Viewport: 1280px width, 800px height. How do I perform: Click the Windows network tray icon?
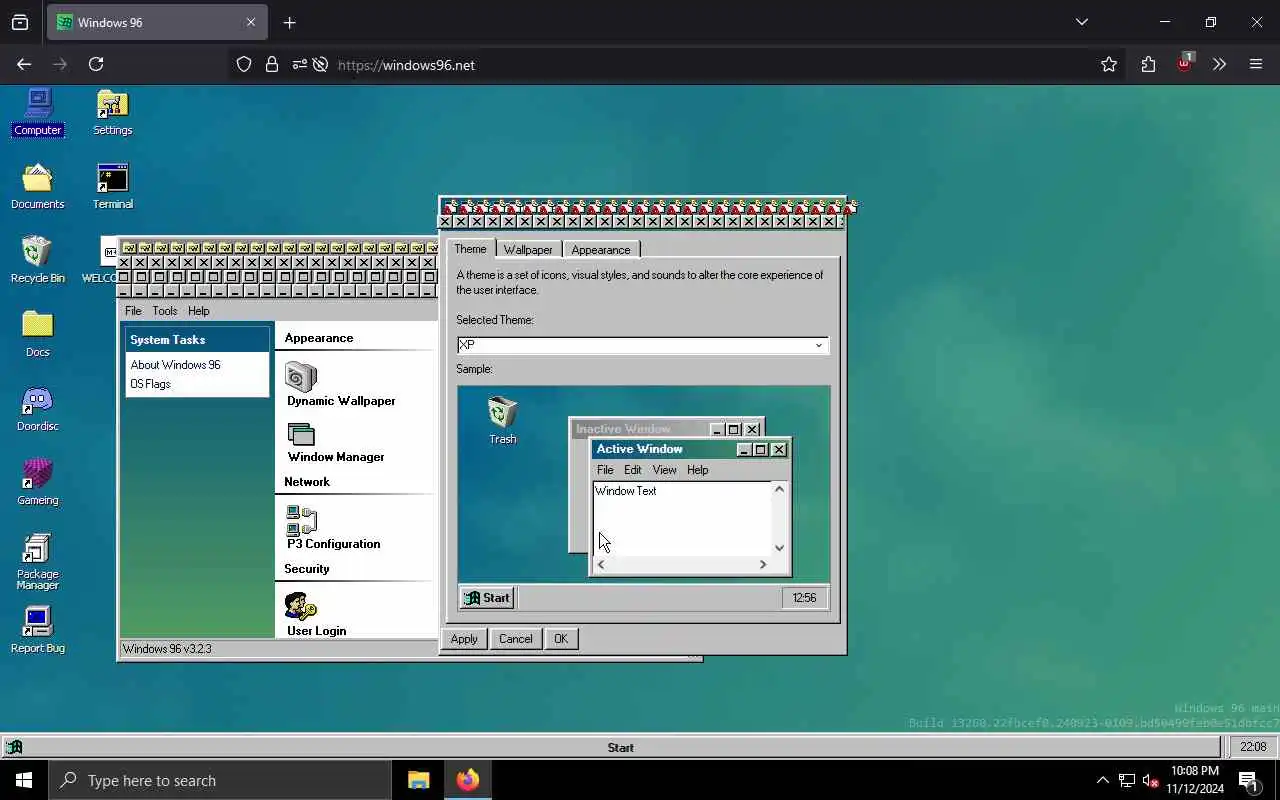click(x=1127, y=780)
